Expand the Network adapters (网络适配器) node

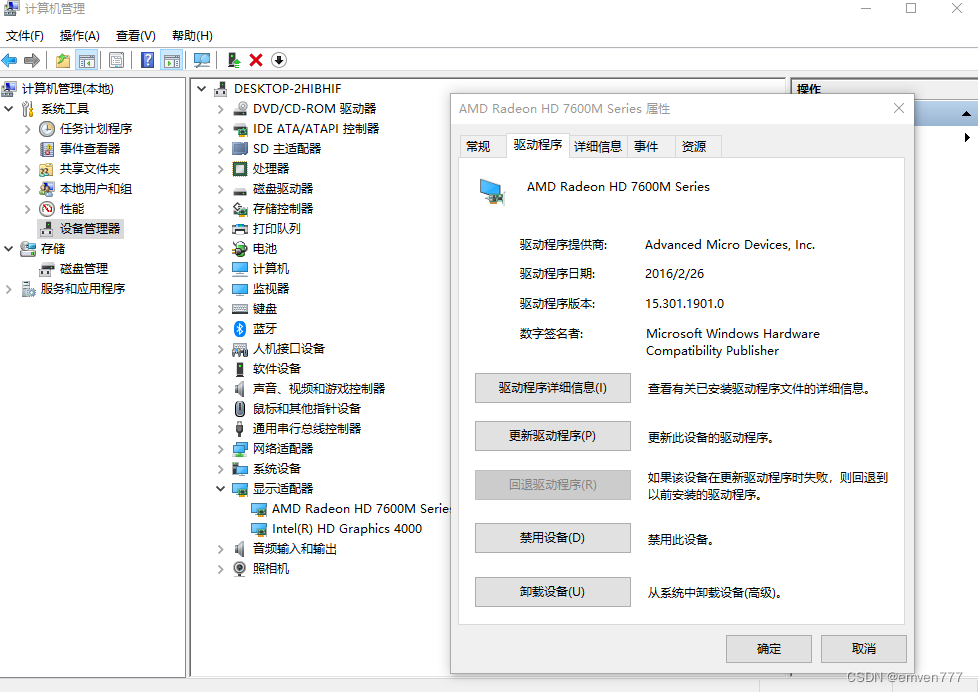pyautogui.click(x=220, y=449)
